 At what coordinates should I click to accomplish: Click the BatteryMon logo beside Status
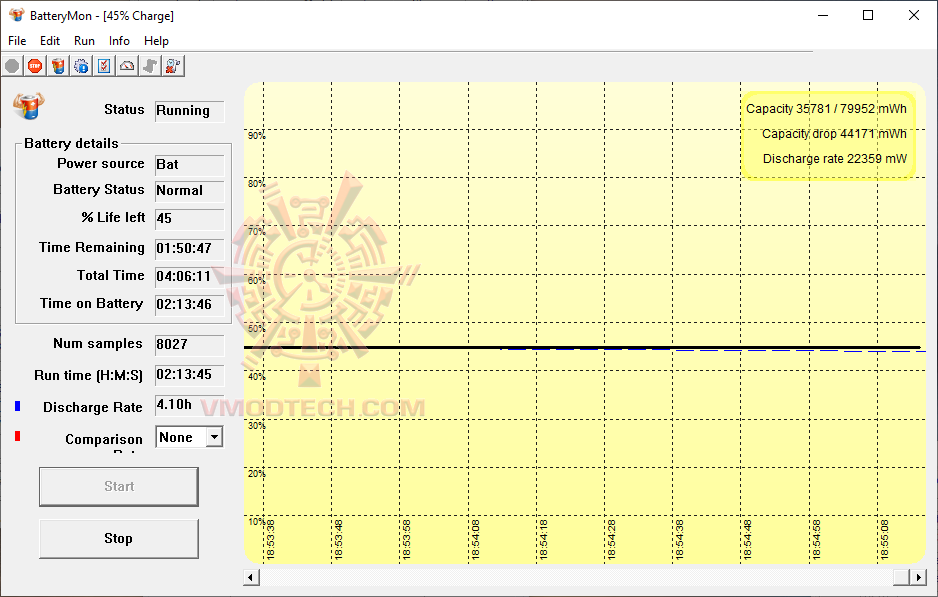coord(29,106)
